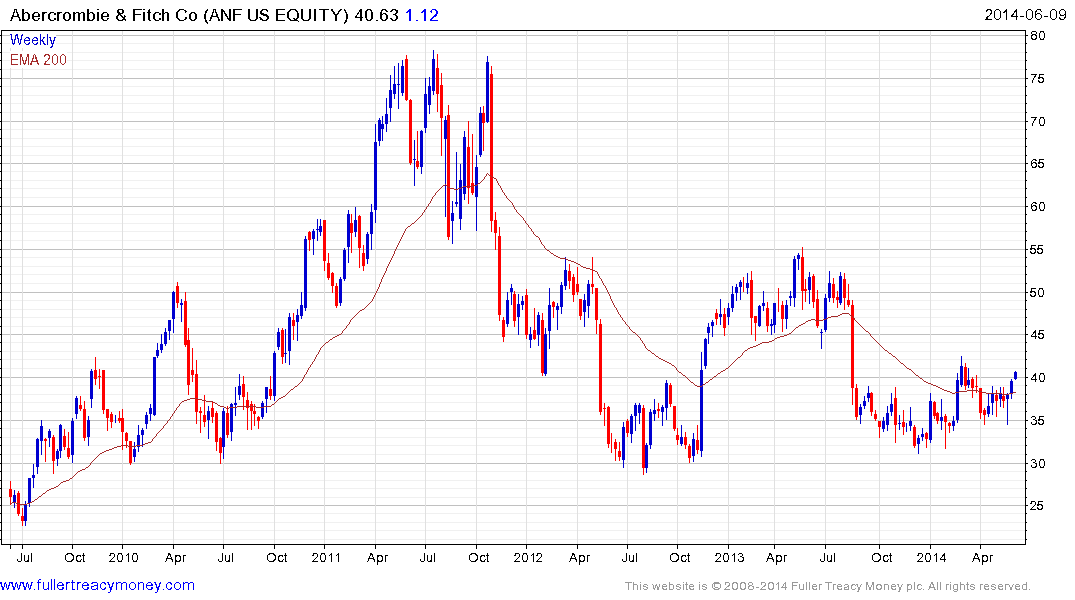Click the 2014 year label on time axis

coord(931,557)
